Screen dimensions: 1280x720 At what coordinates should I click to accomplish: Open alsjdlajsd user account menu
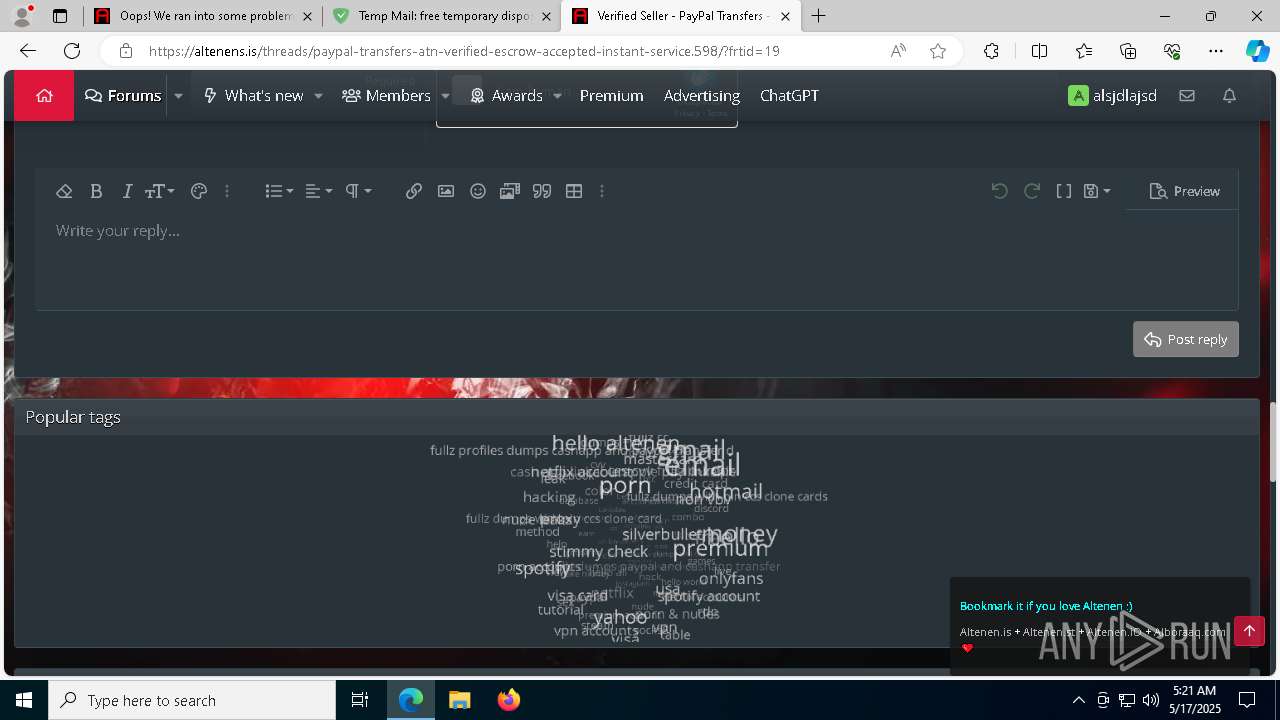[1112, 96]
